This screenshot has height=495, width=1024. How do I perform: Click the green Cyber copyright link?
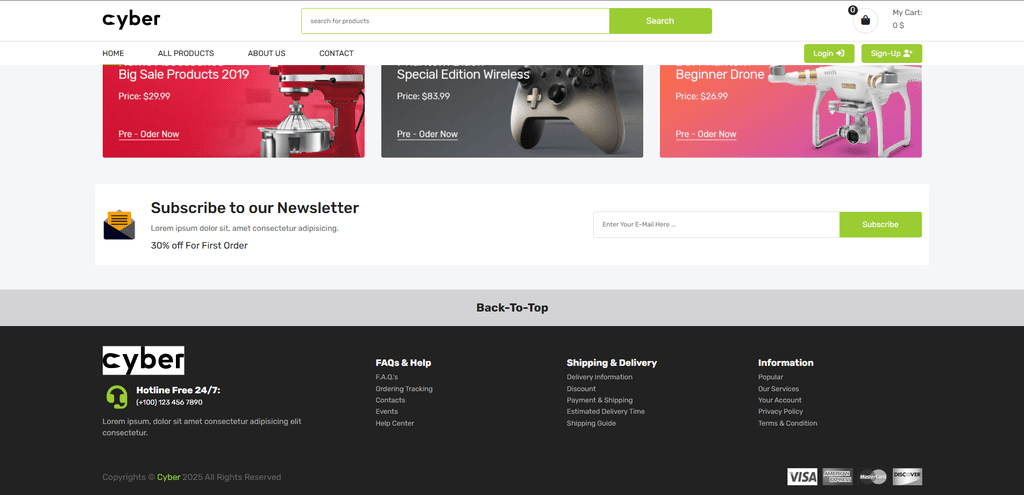[x=168, y=477]
